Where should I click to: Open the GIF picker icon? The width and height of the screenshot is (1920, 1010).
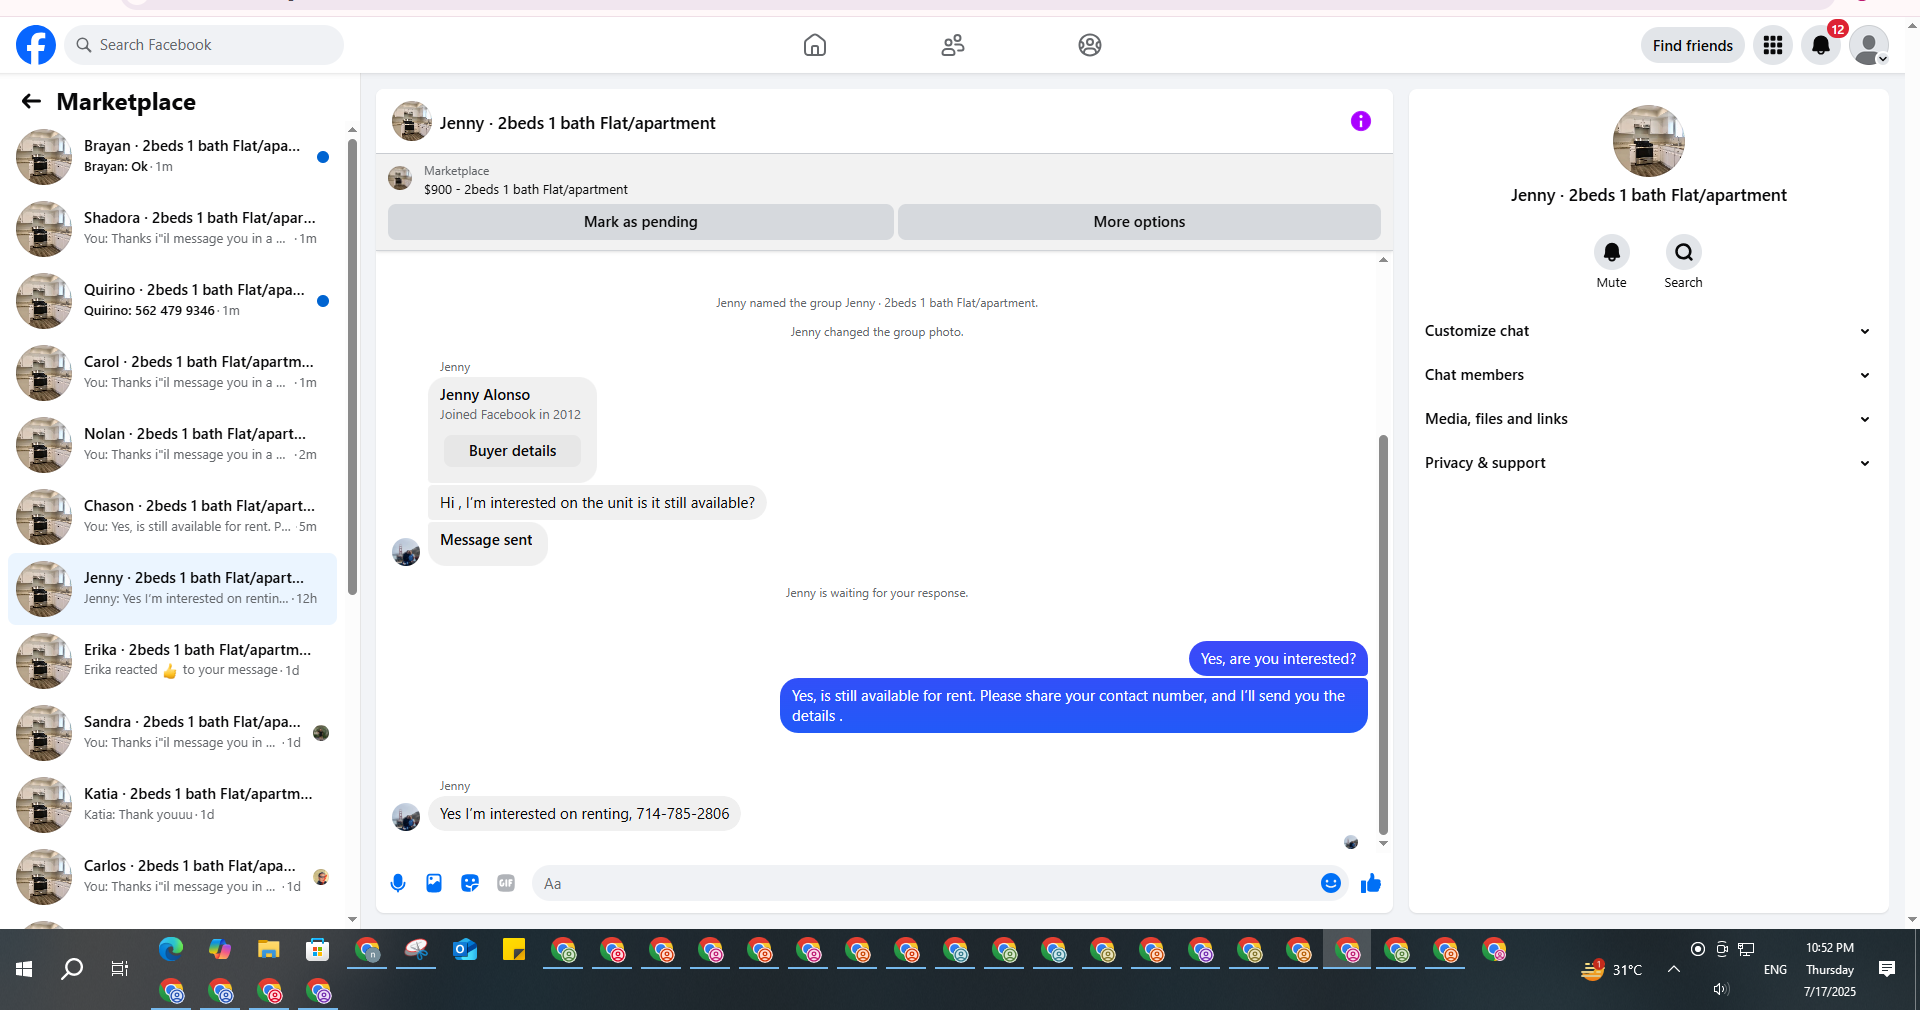[x=506, y=883]
